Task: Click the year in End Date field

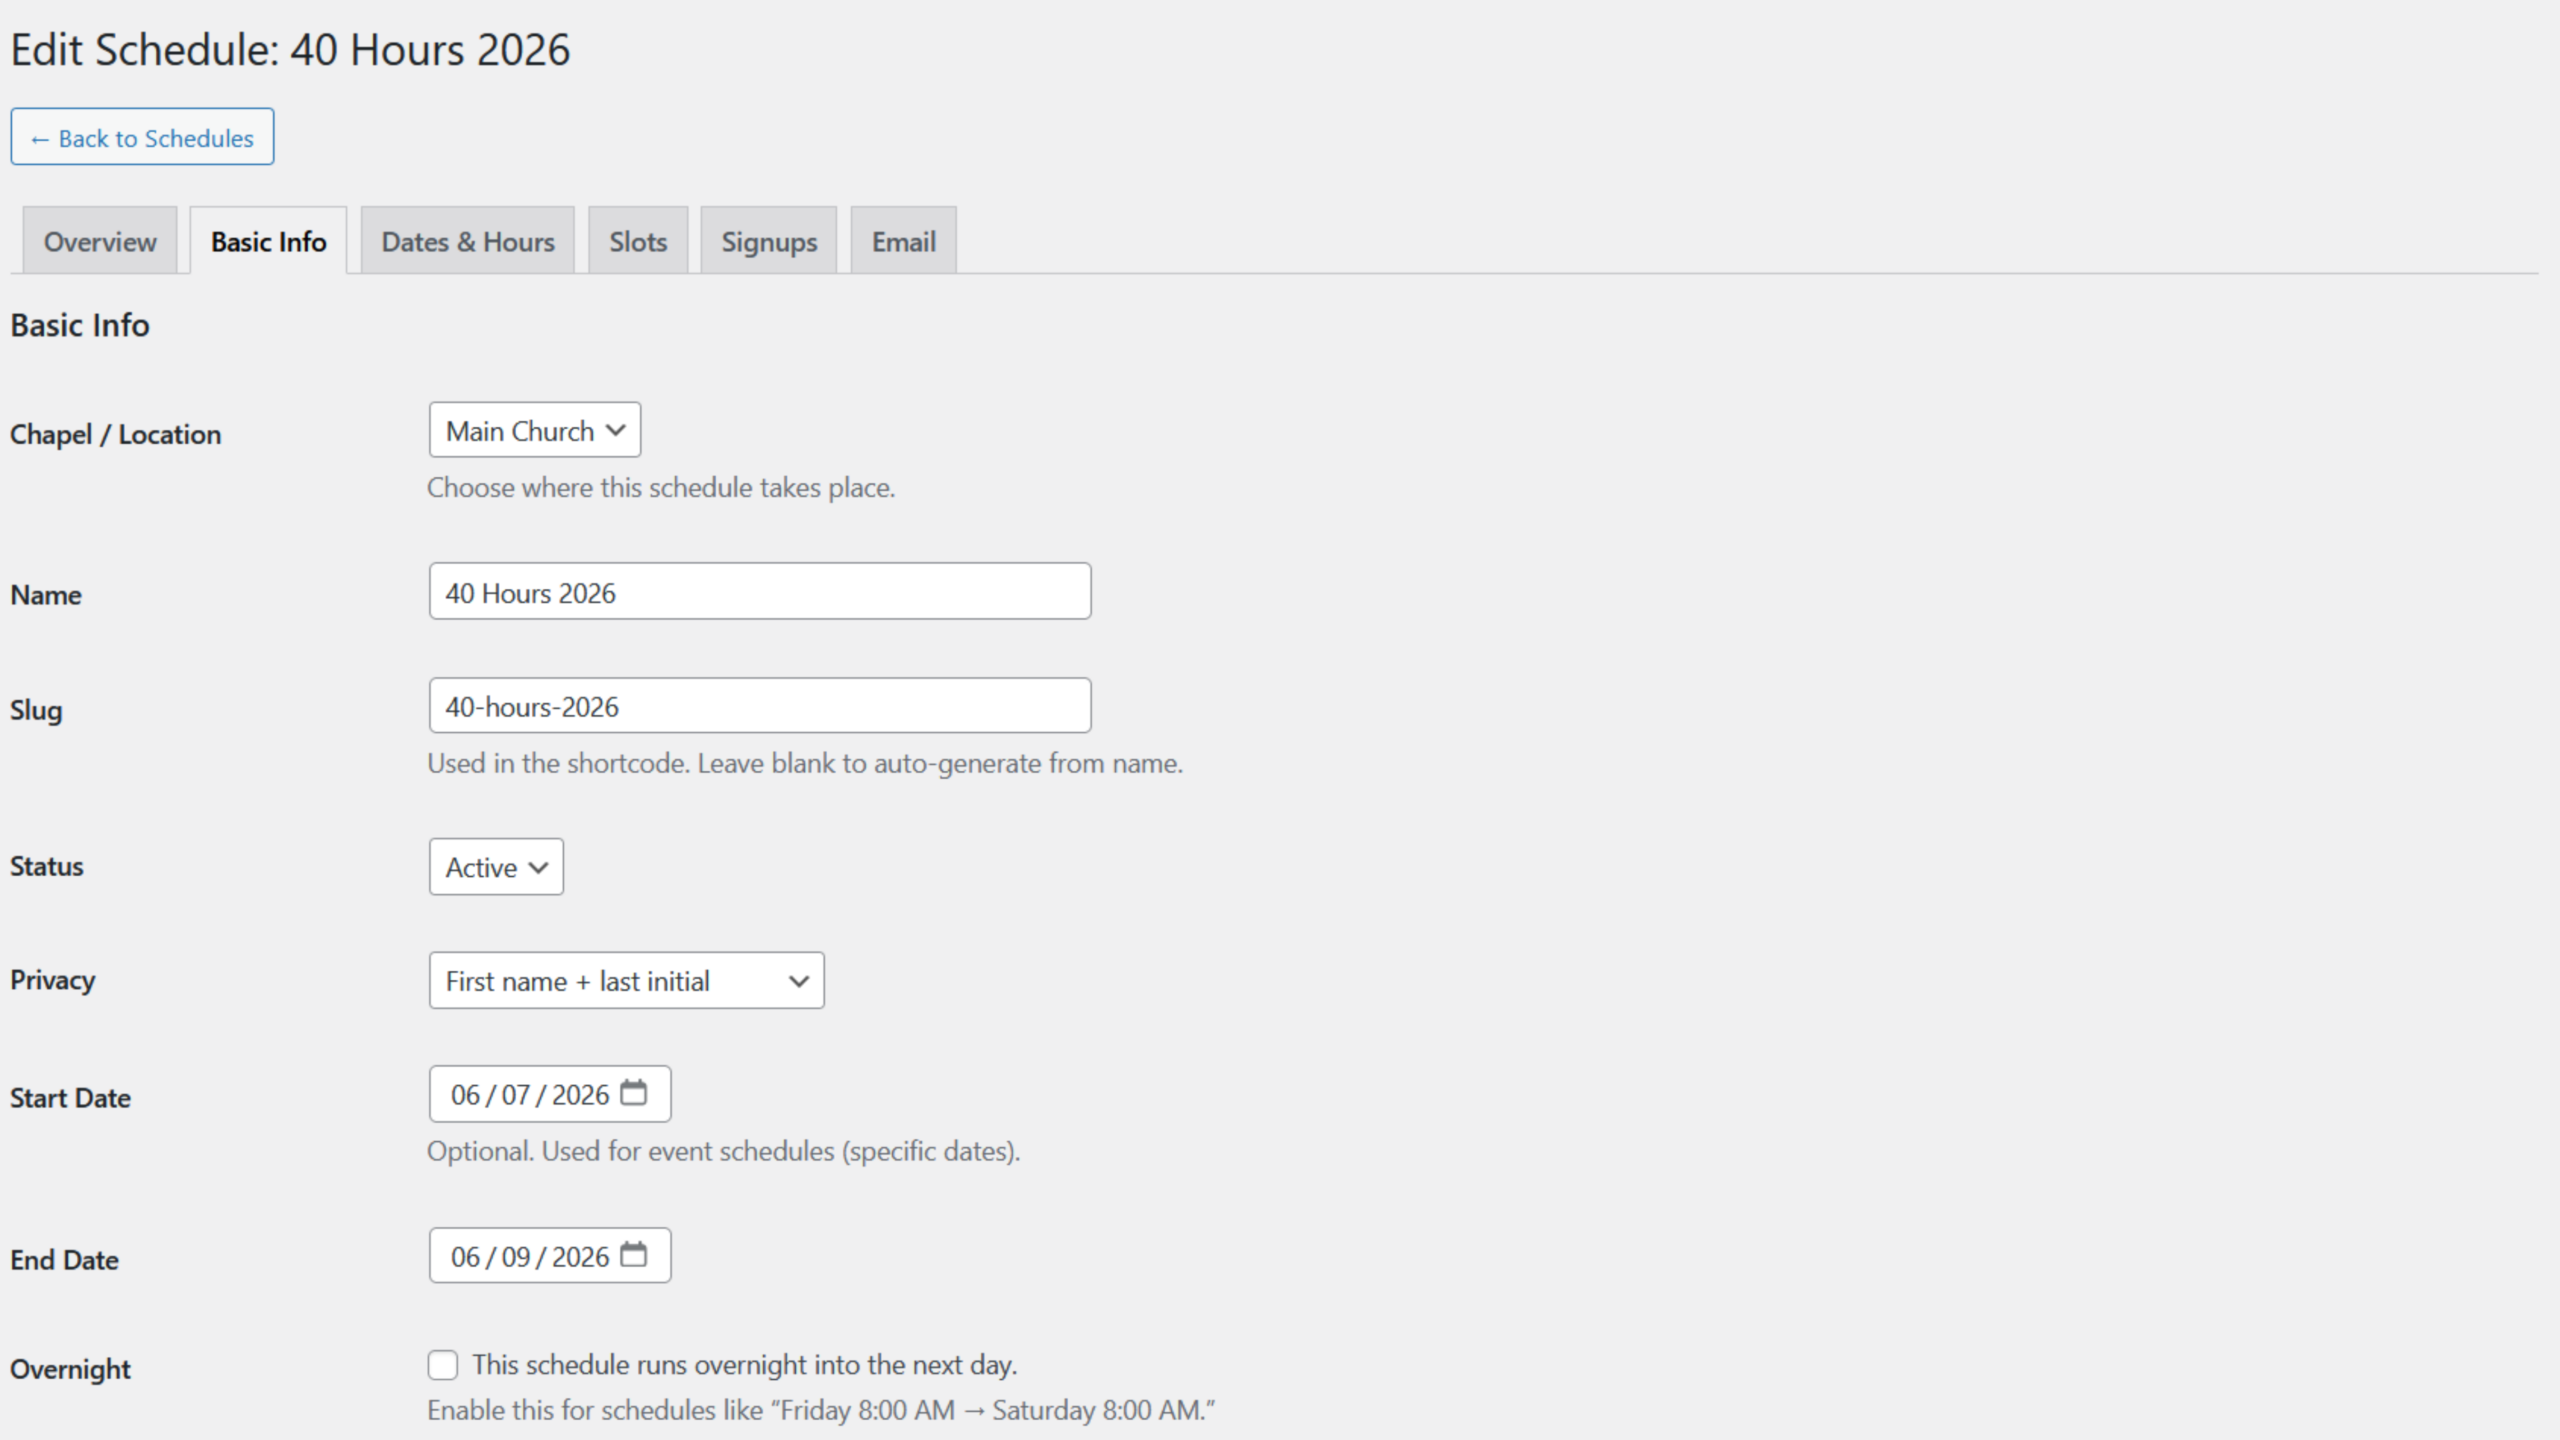Action: coord(580,1257)
